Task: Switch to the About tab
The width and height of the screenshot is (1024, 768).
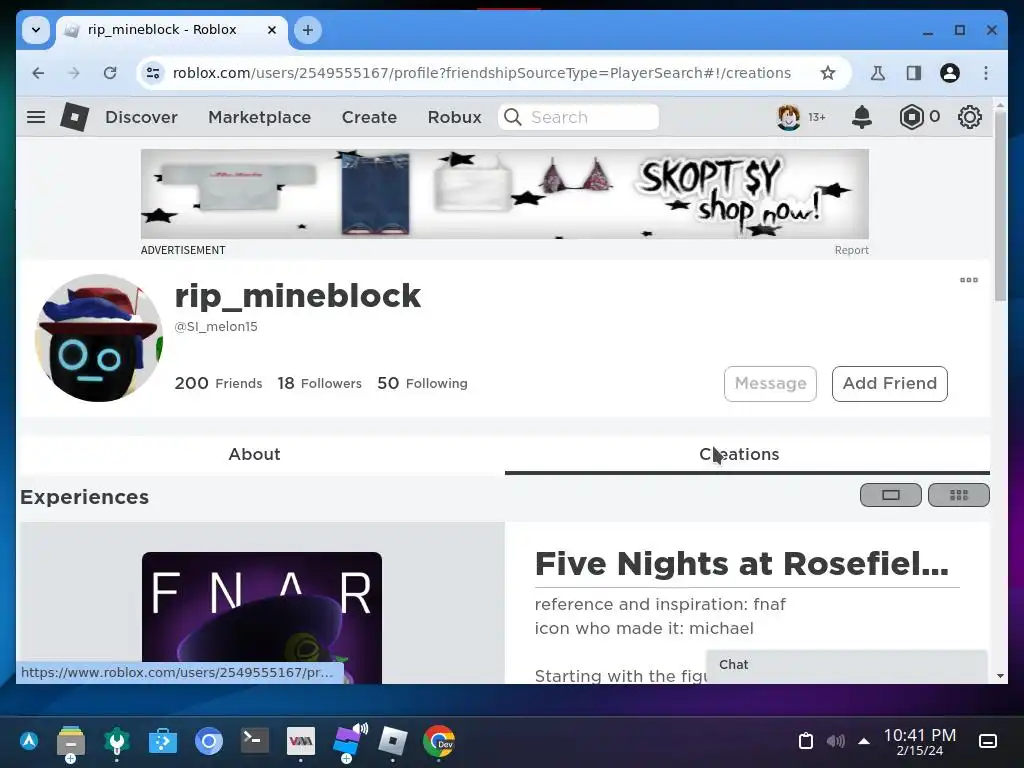Action: click(x=255, y=455)
